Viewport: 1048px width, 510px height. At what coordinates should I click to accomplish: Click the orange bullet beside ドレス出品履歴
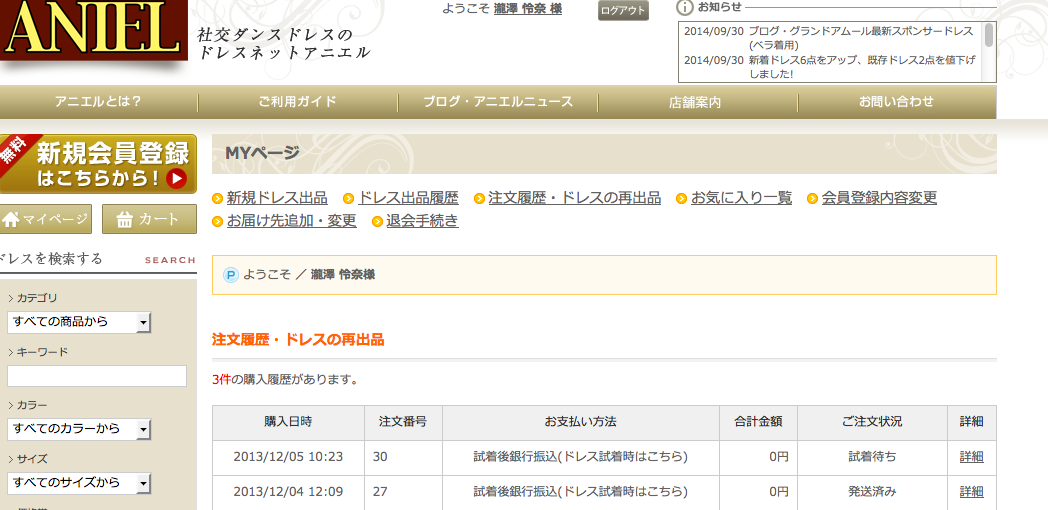coord(348,199)
